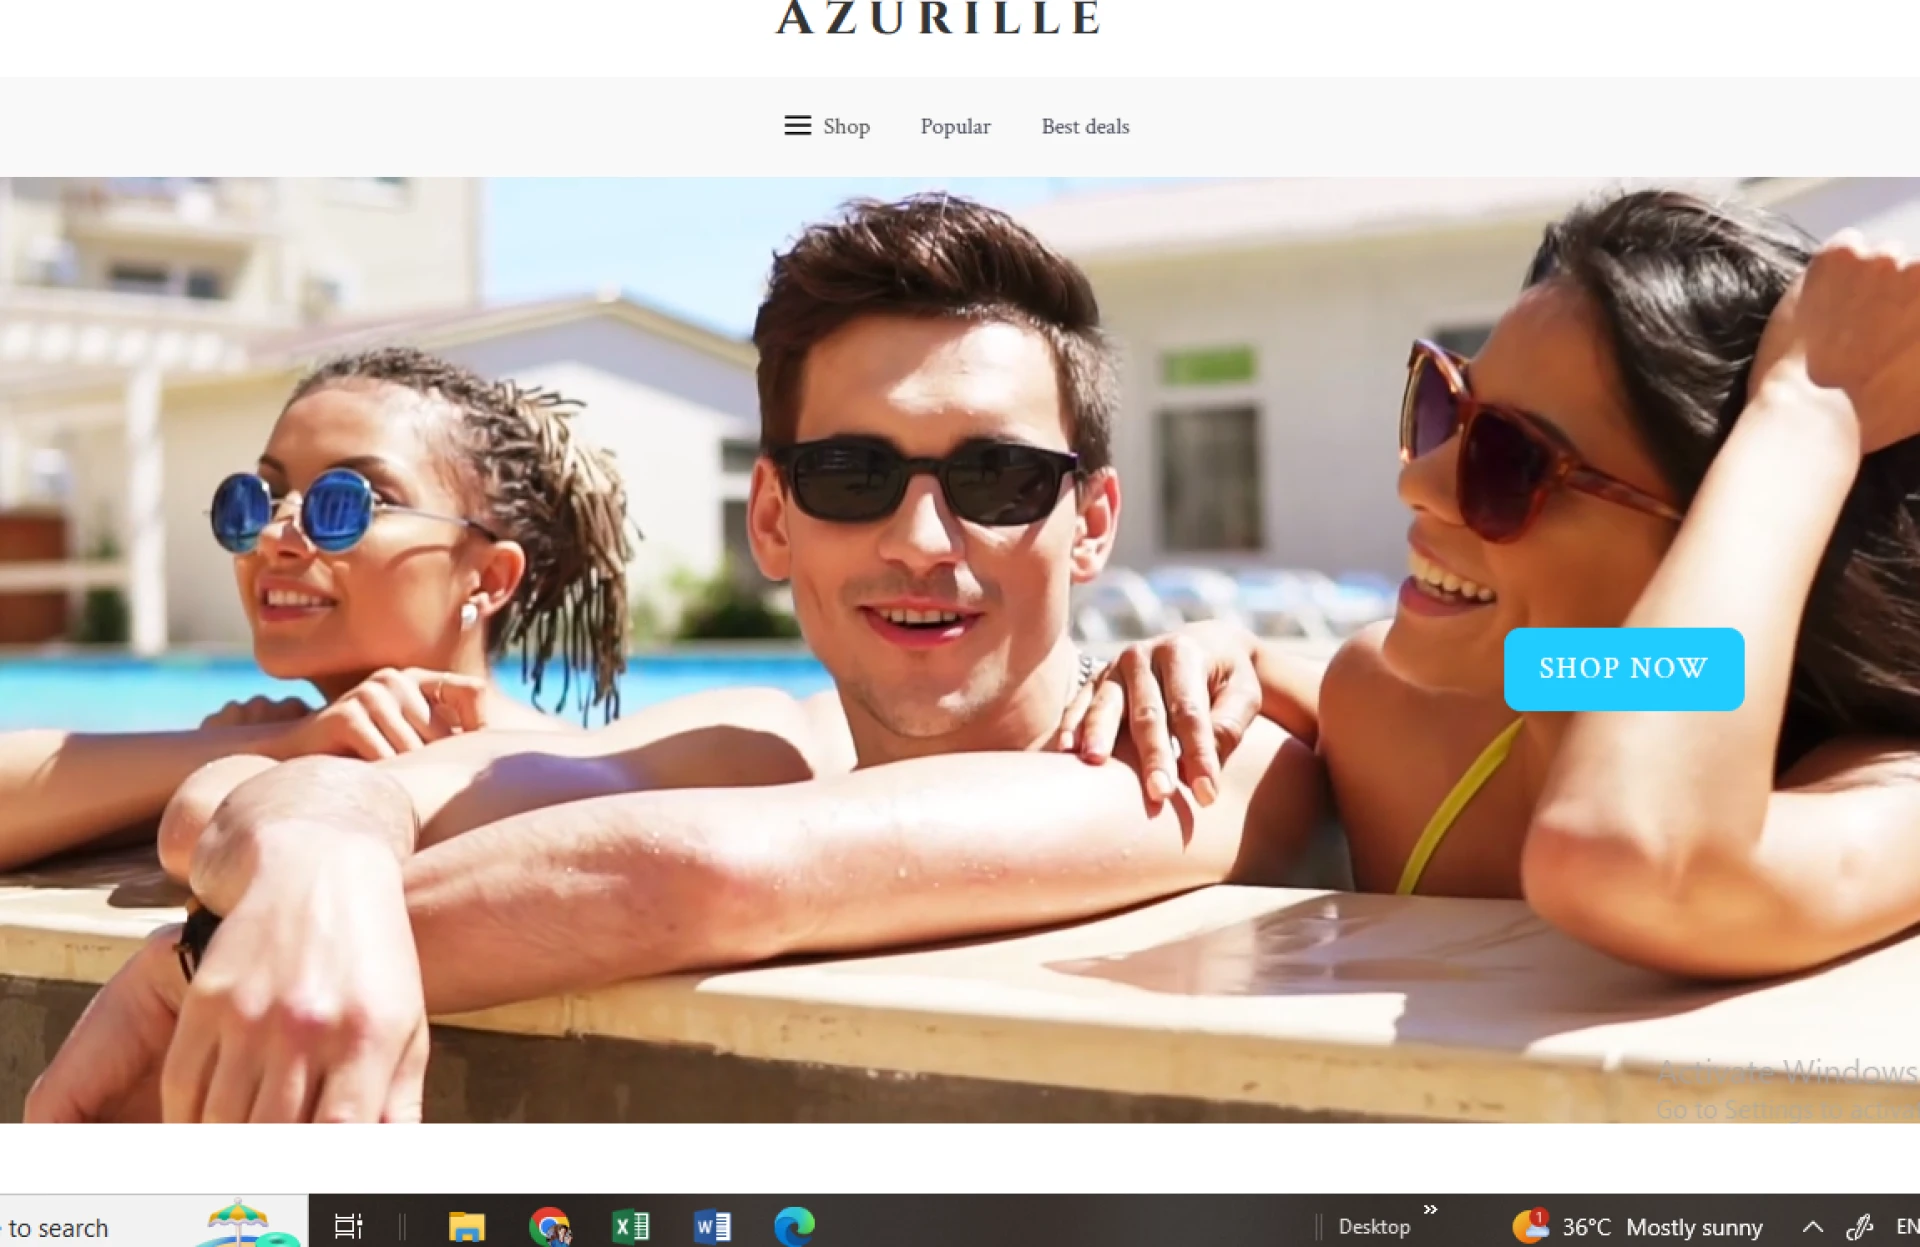Viewport: 1920px width, 1247px height.
Task: Launch Google Chrome from the taskbar
Action: tap(549, 1226)
